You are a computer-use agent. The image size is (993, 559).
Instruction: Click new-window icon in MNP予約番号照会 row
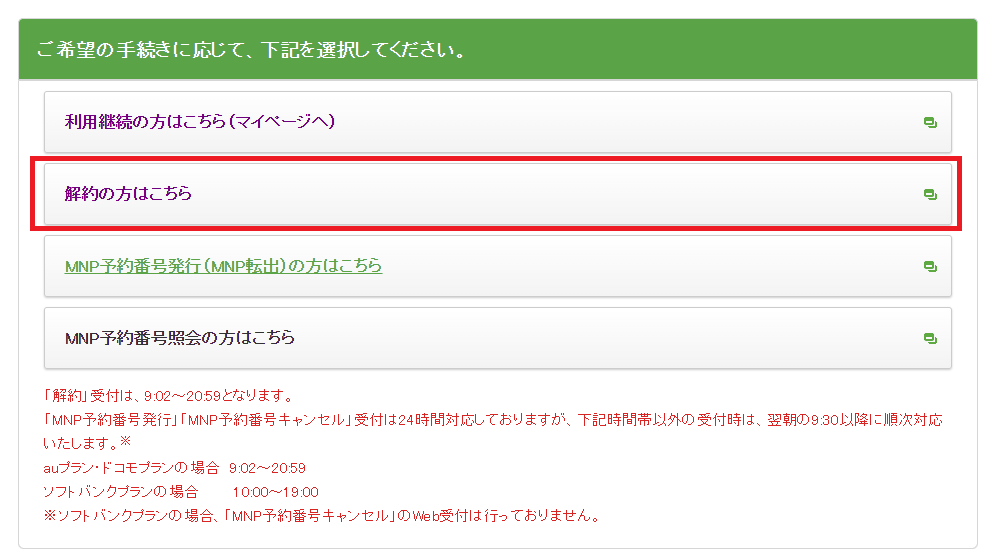coord(930,339)
